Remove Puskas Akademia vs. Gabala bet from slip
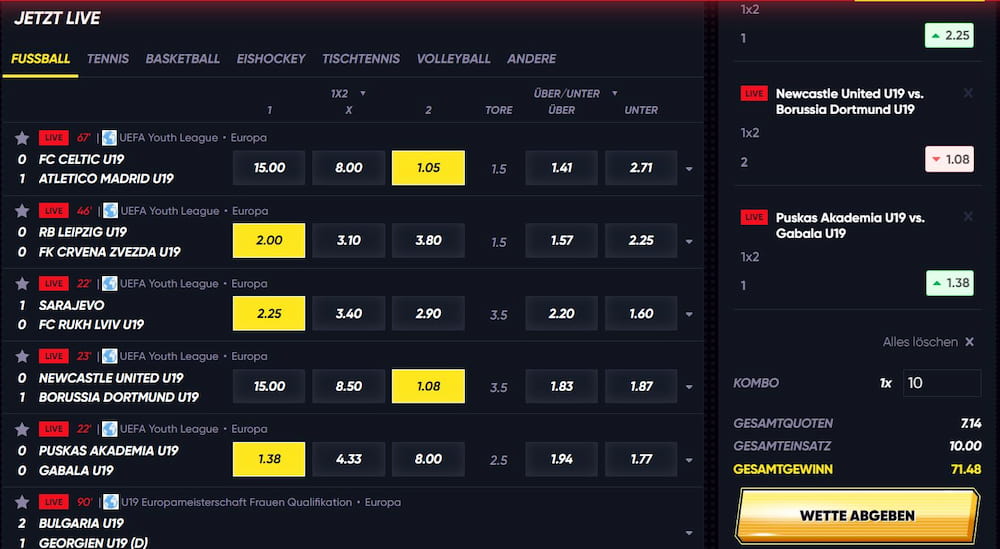This screenshot has width=1000, height=549. click(968, 217)
